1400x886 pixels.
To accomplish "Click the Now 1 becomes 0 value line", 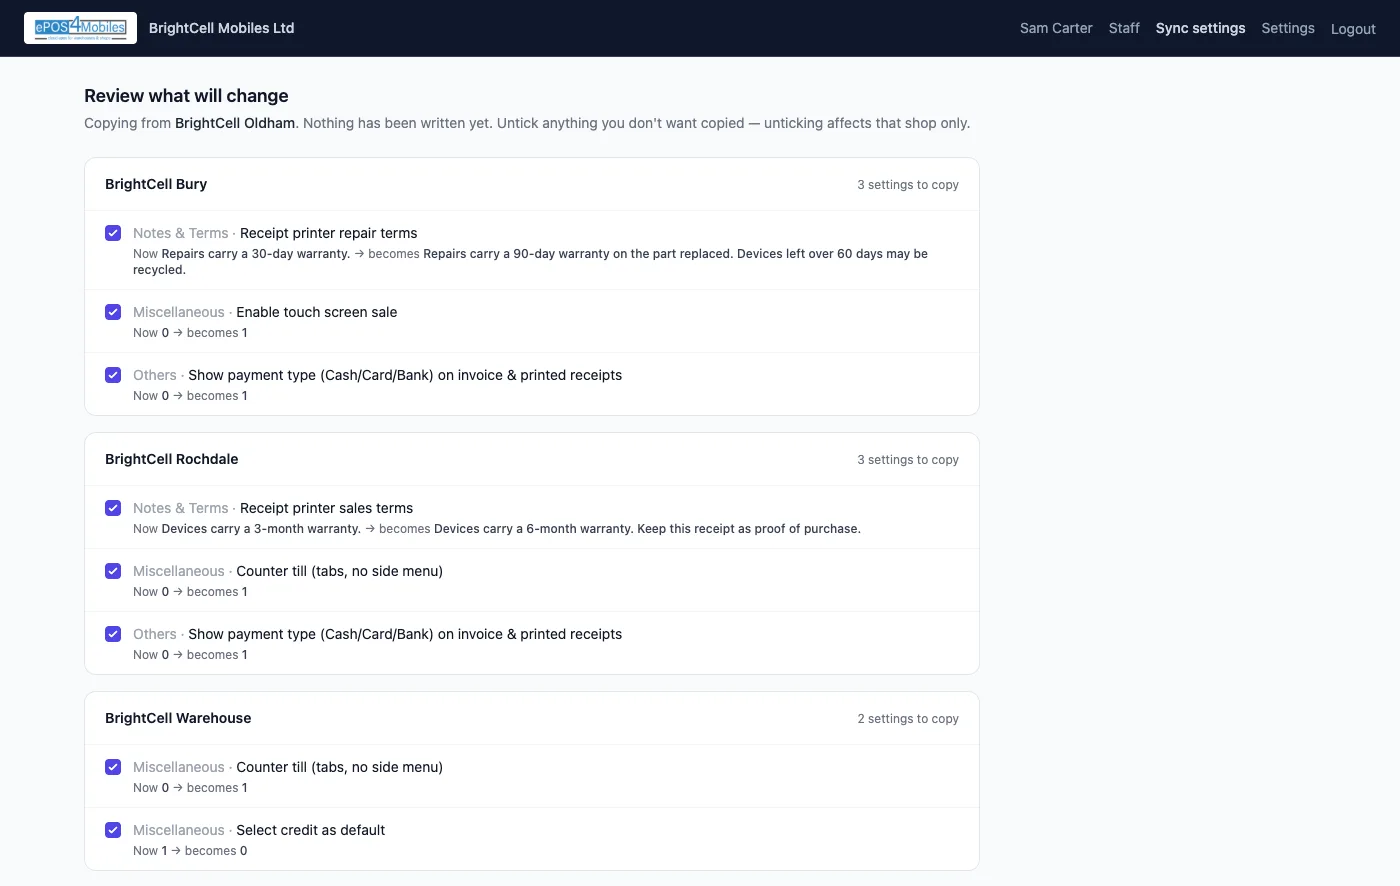I will point(190,851).
